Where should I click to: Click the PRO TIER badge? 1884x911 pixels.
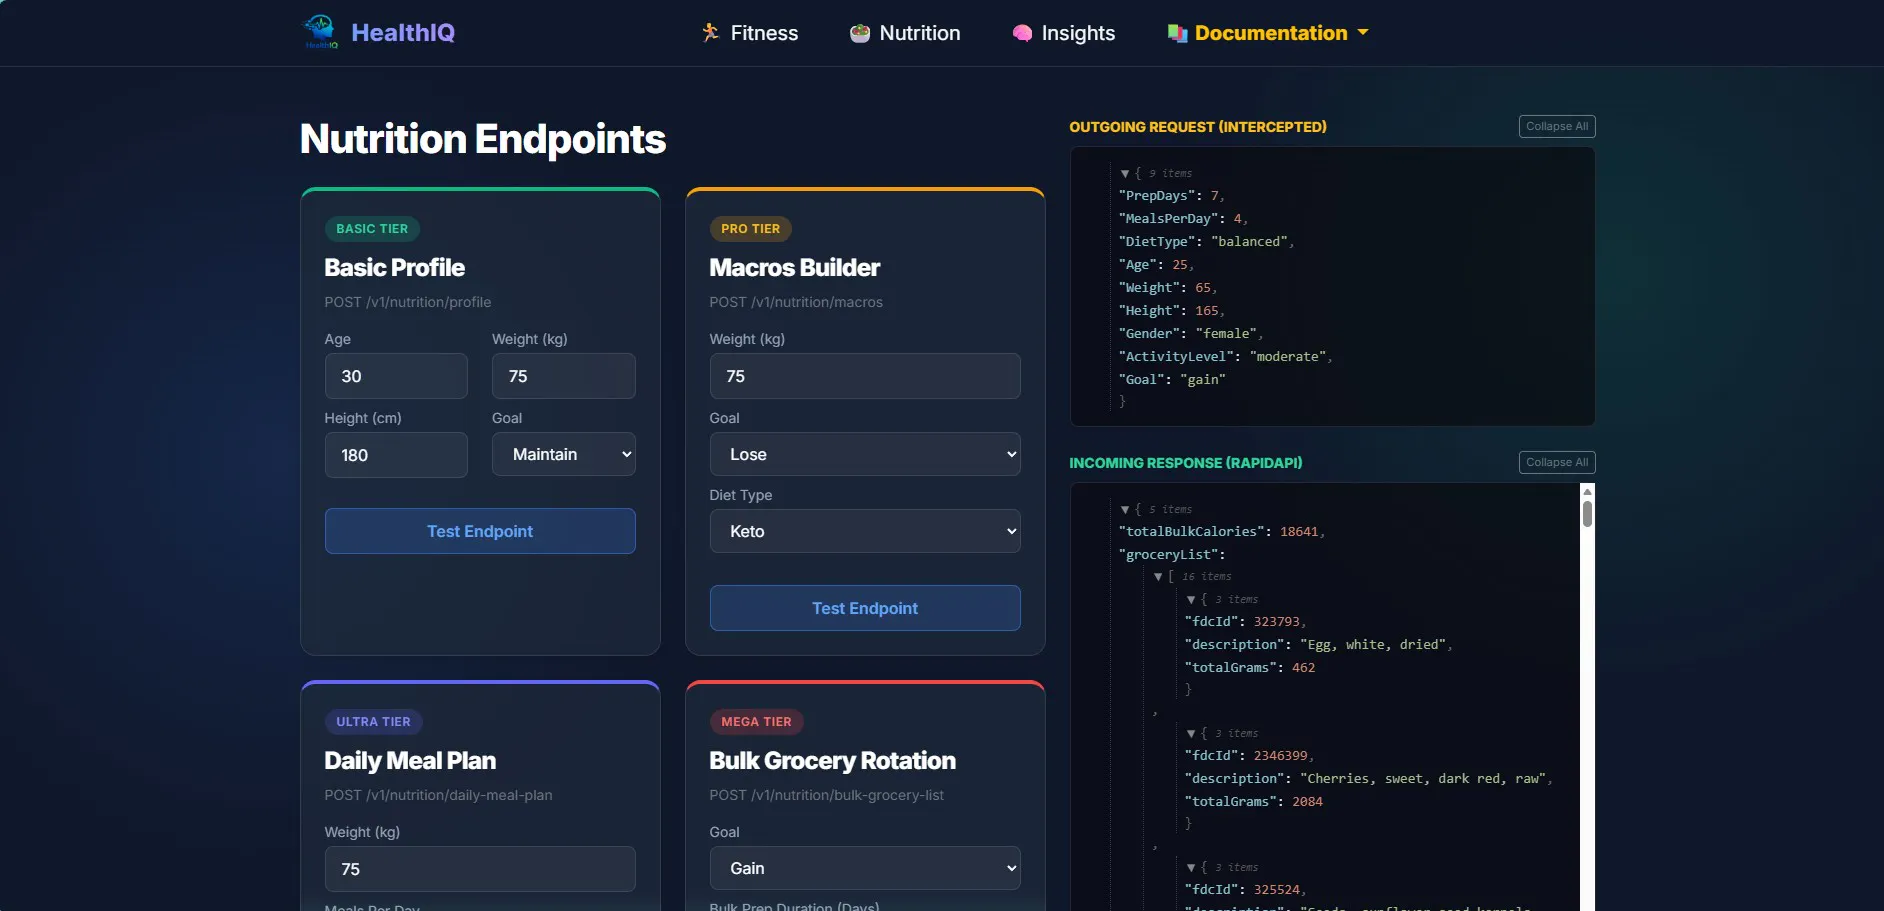click(751, 229)
